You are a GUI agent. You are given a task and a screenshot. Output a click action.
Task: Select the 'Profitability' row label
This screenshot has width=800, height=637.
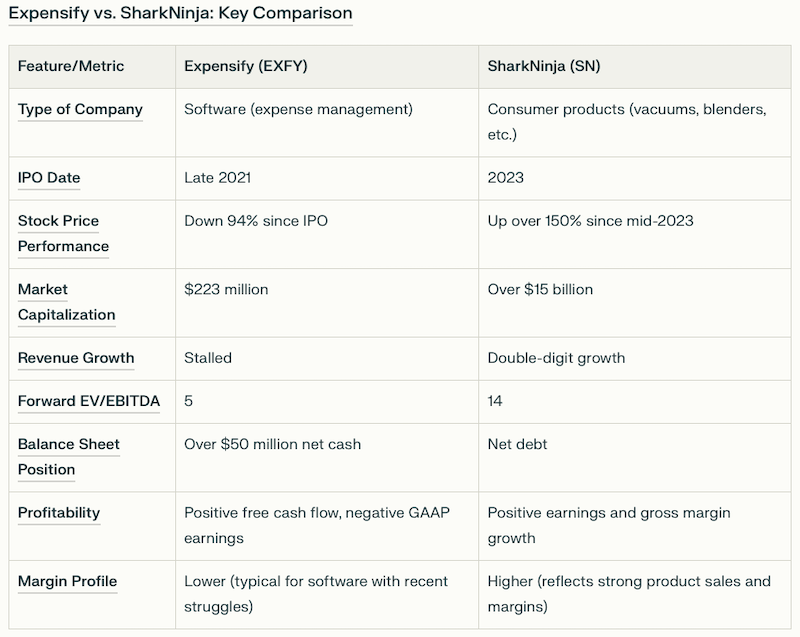[x=59, y=513]
